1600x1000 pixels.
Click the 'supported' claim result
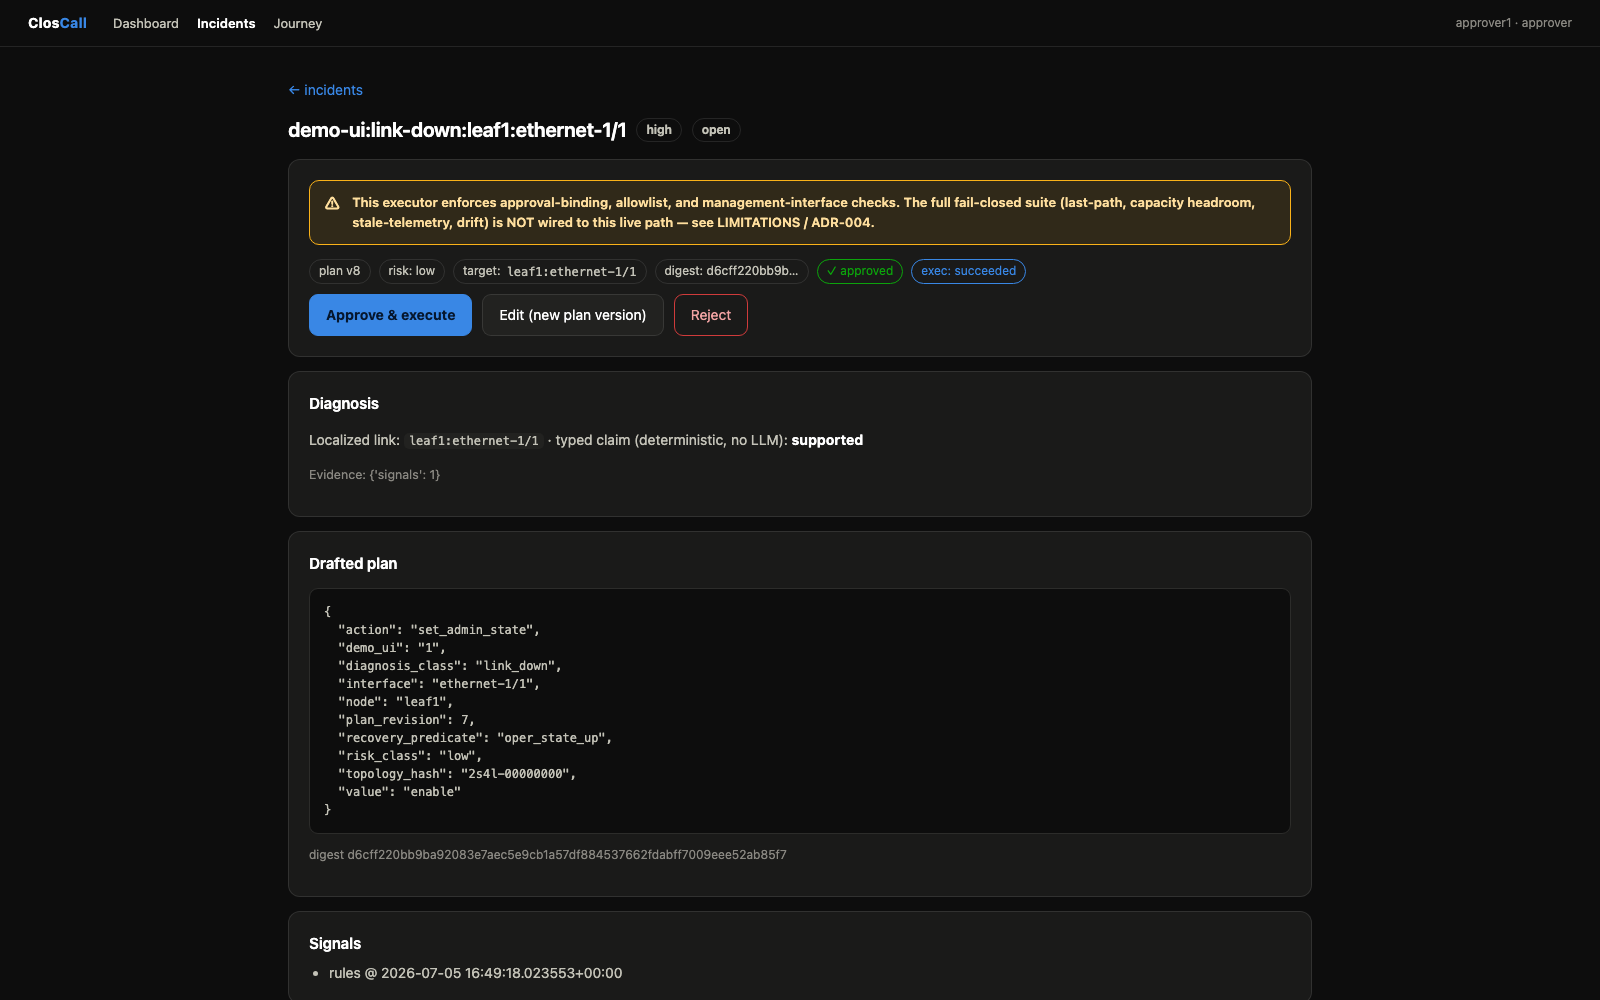(827, 440)
